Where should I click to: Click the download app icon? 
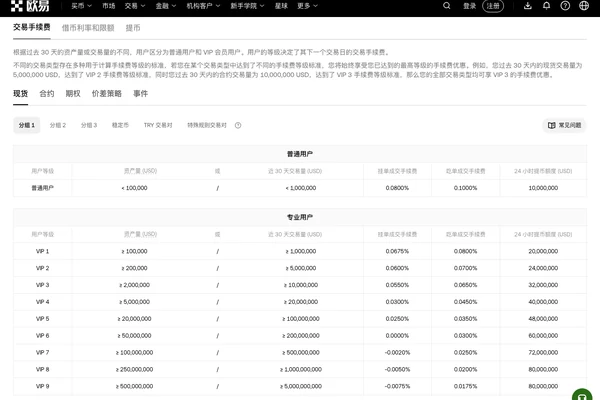528,6
